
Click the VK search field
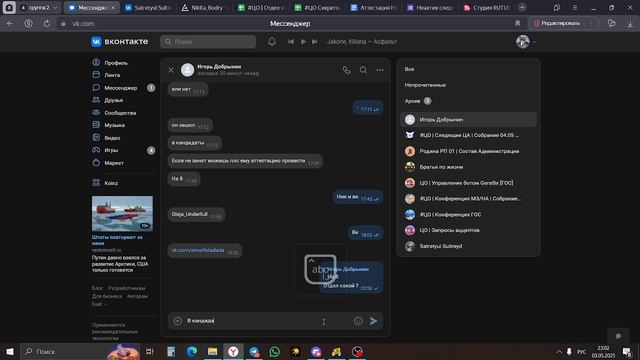click(x=208, y=42)
